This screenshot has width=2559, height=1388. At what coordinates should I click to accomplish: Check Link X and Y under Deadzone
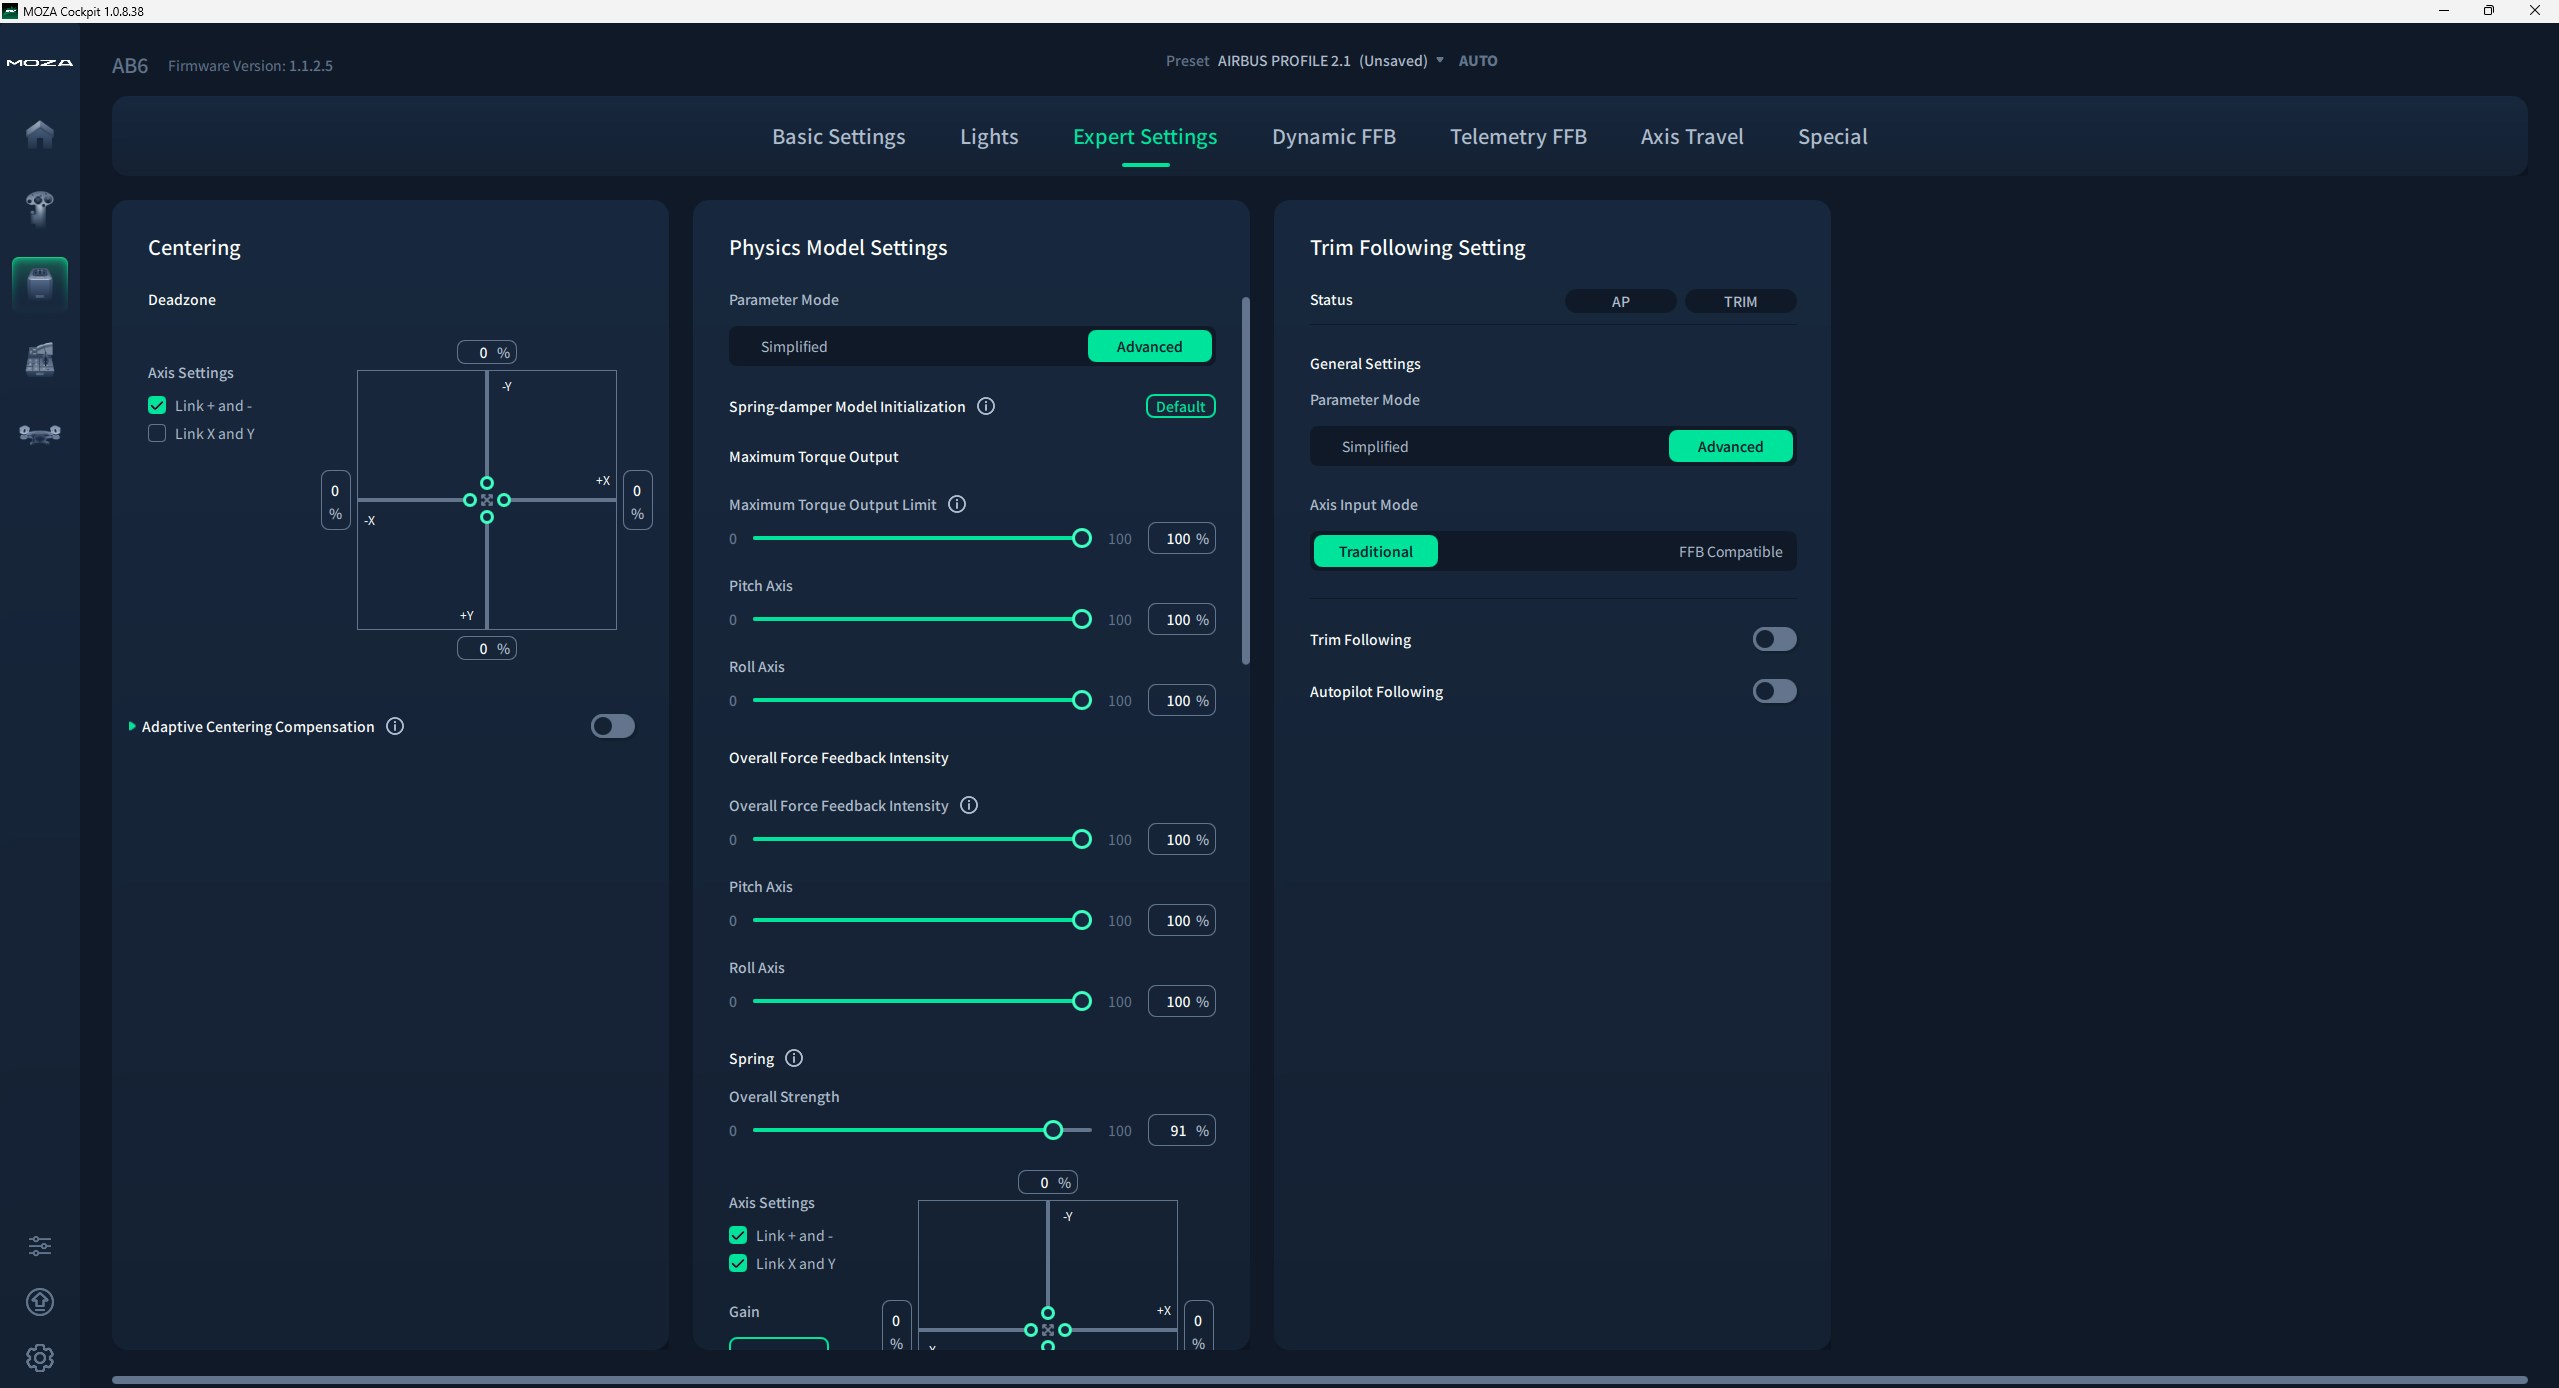(x=157, y=433)
